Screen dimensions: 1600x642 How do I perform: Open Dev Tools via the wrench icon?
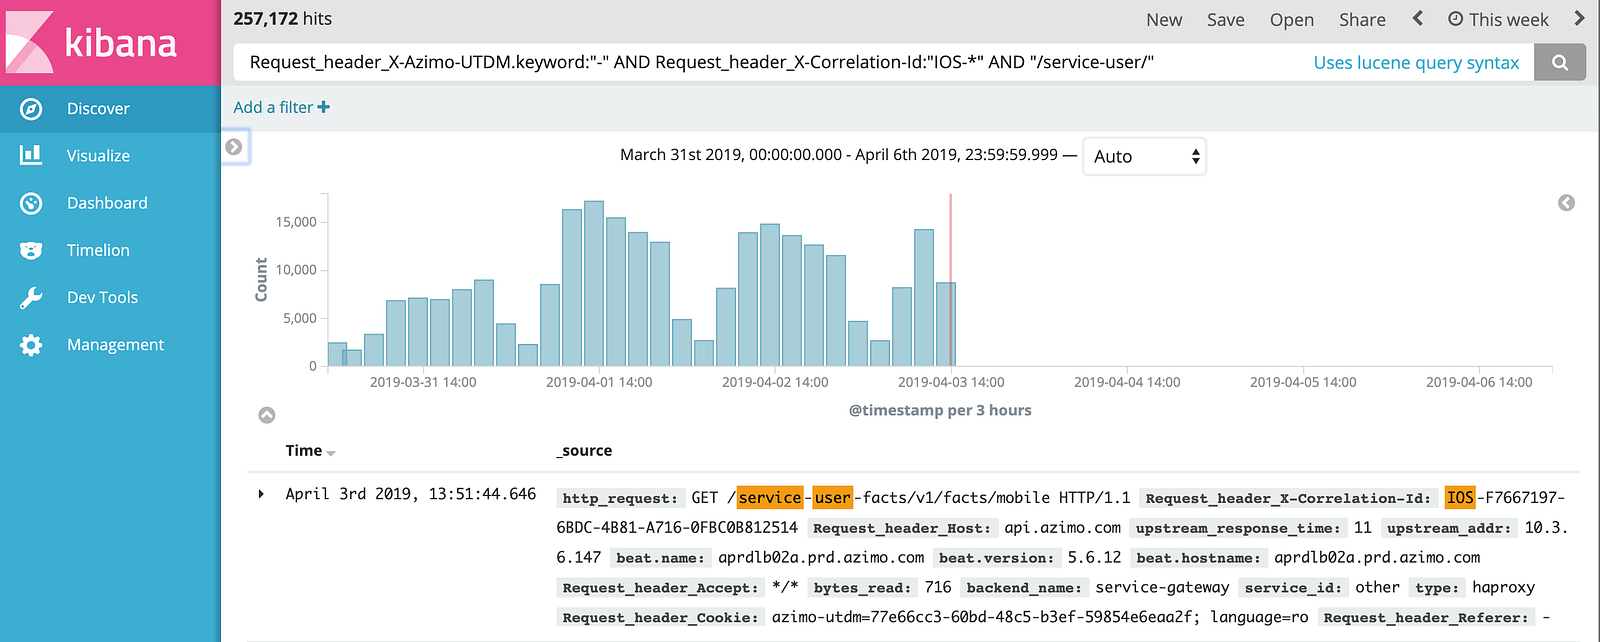coord(31,297)
